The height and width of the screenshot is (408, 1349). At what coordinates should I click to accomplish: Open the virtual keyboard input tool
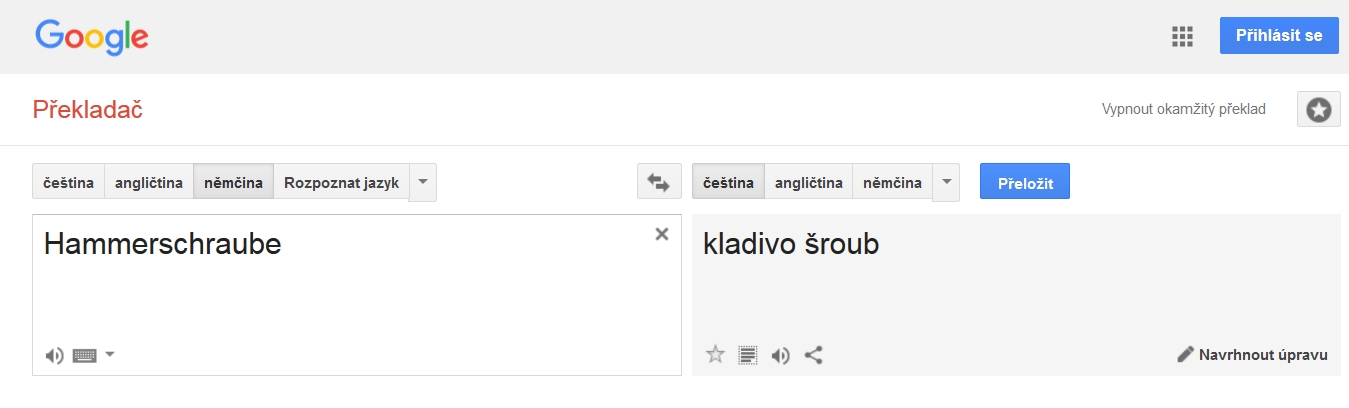coord(85,355)
